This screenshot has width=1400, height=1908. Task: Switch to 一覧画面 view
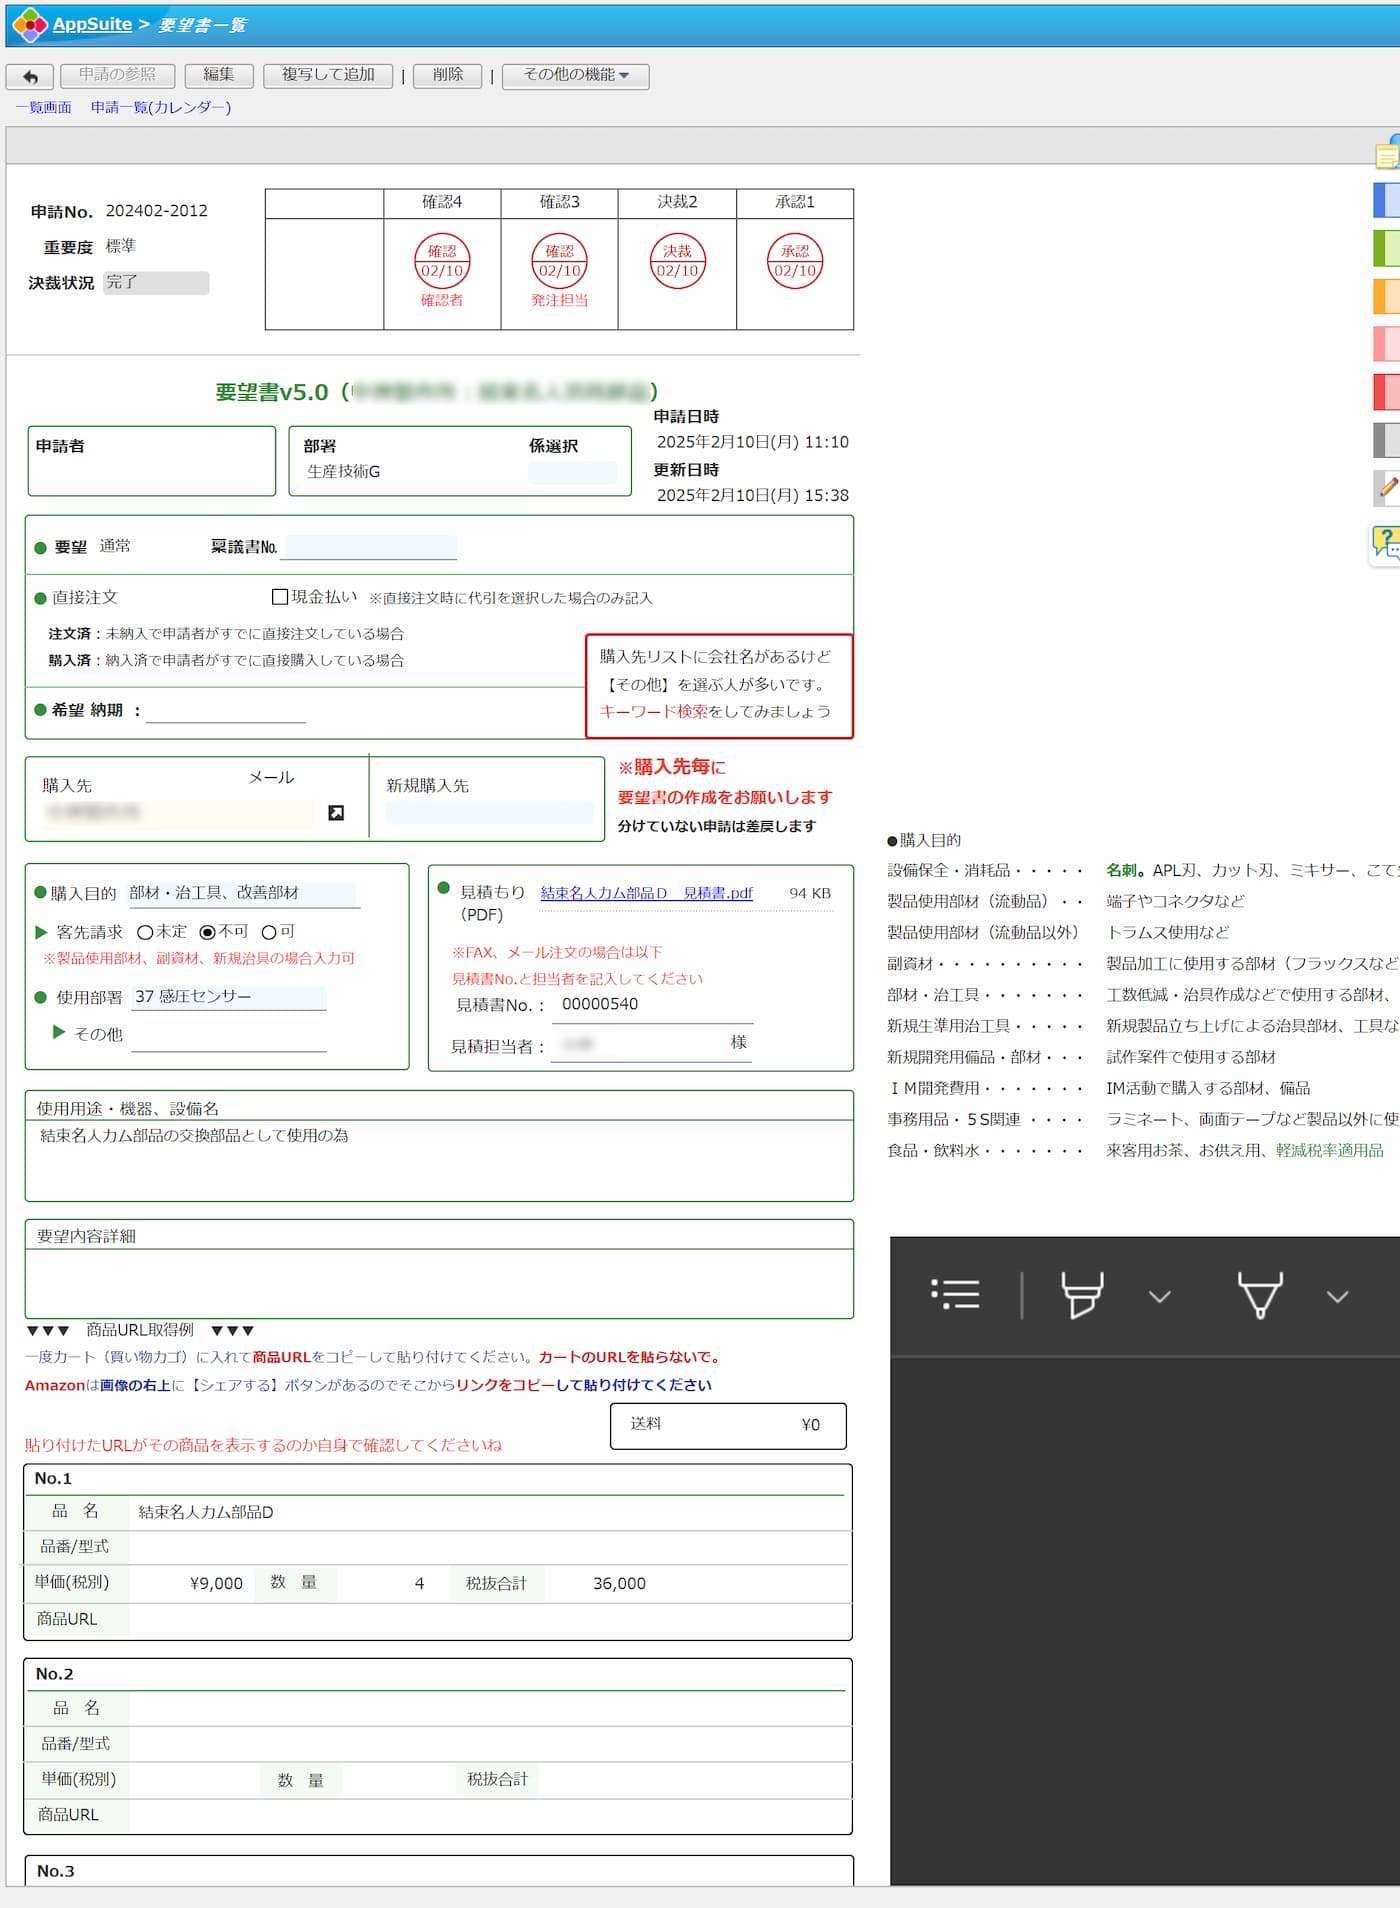pyautogui.click(x=43, y=107)
